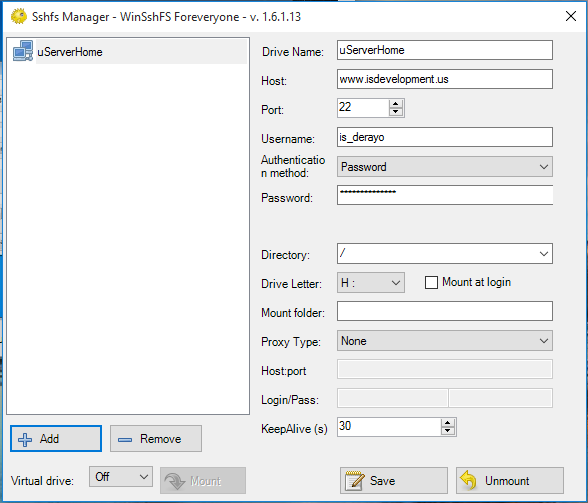
Task: Add a new drive with the Add button
Action: pos(56,438)
